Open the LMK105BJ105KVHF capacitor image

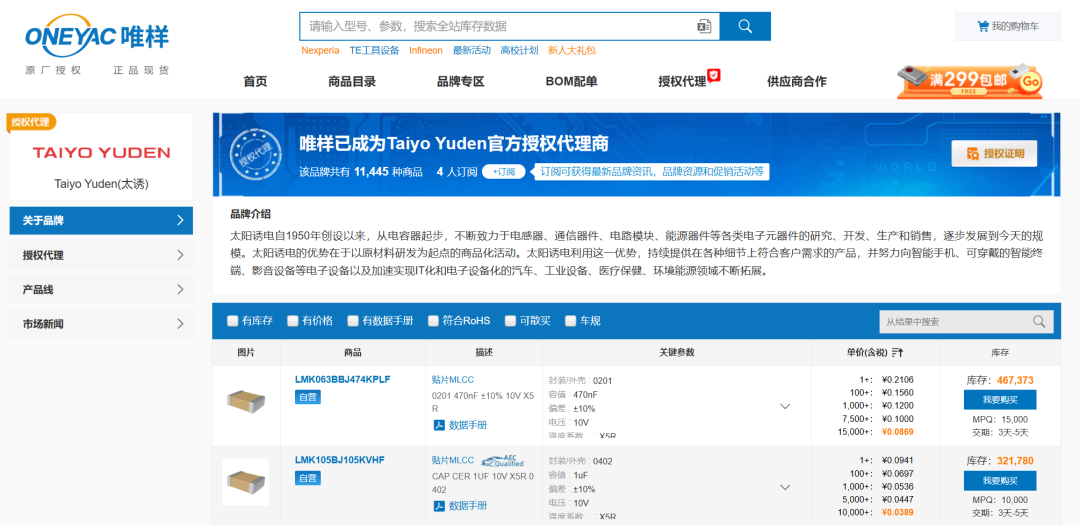coord(246,482)
